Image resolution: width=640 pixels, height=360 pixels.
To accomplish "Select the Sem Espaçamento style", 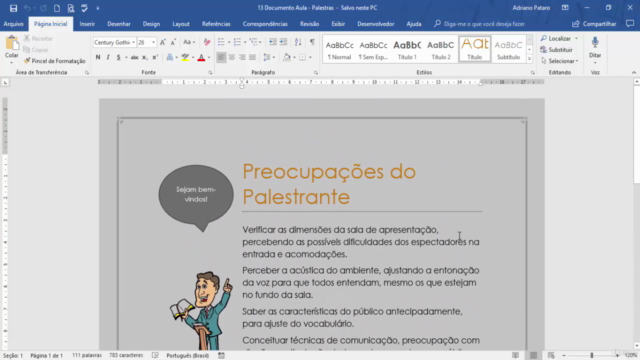I will (373, 49).
